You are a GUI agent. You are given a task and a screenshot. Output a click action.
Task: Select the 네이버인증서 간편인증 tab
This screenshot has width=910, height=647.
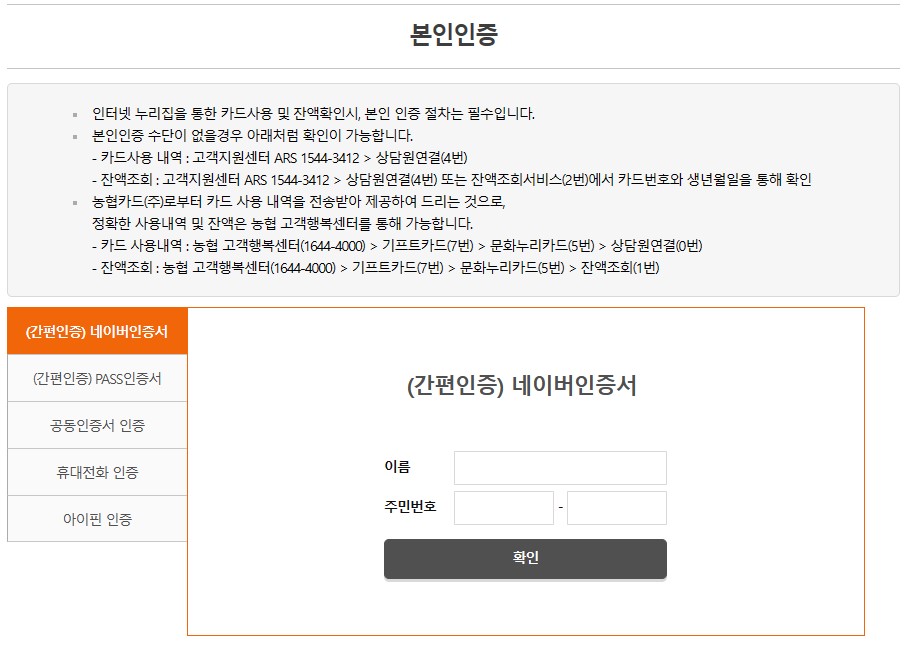click(x=98, y=331)
